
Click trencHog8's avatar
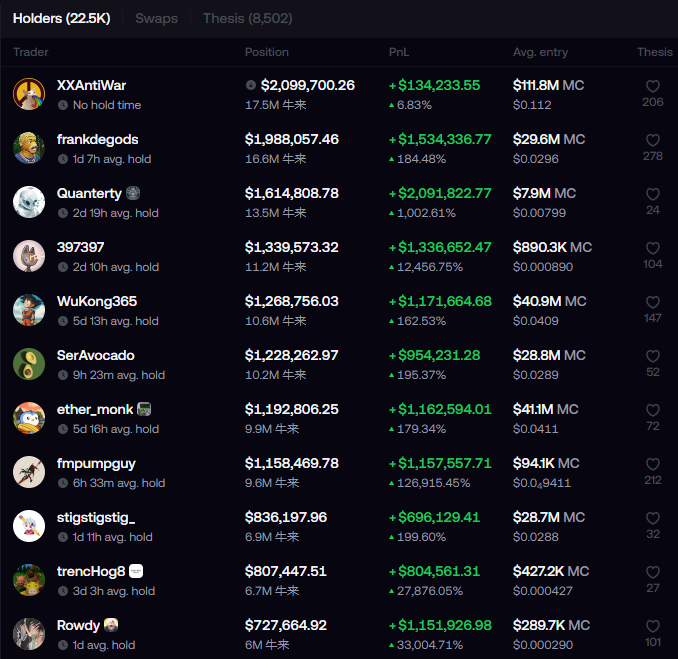pos(29,580)
